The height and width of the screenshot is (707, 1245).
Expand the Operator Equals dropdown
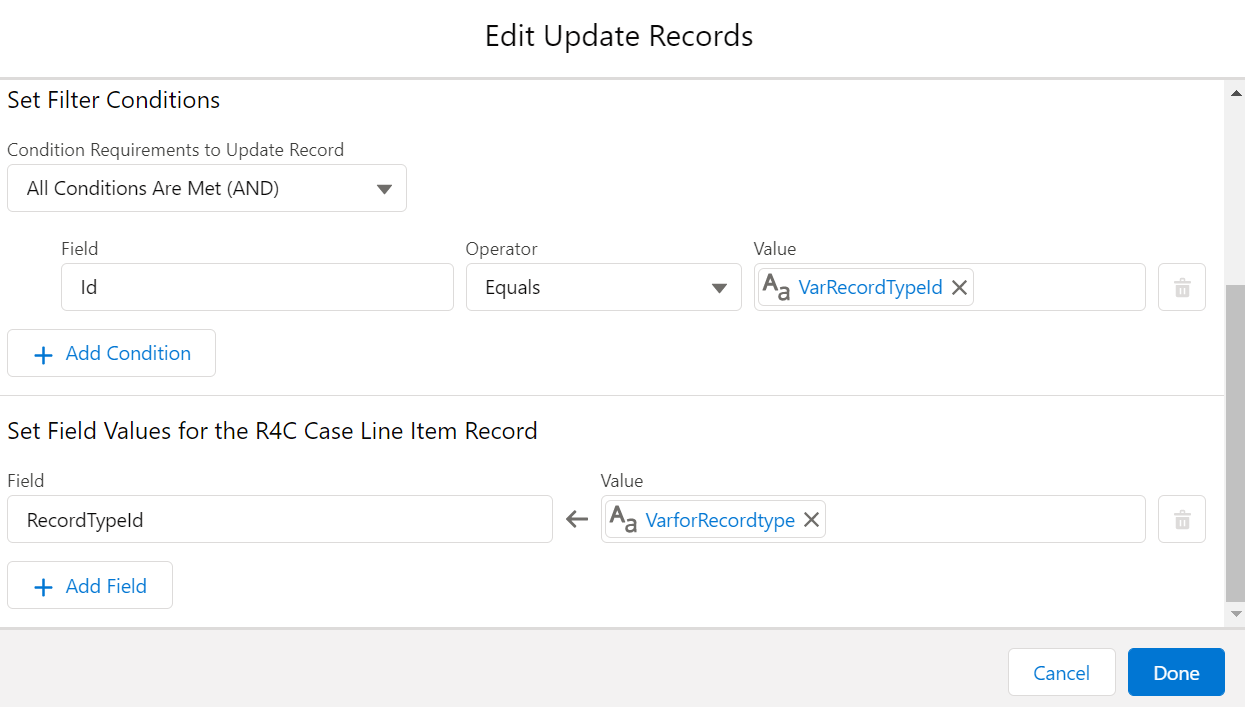603,288
